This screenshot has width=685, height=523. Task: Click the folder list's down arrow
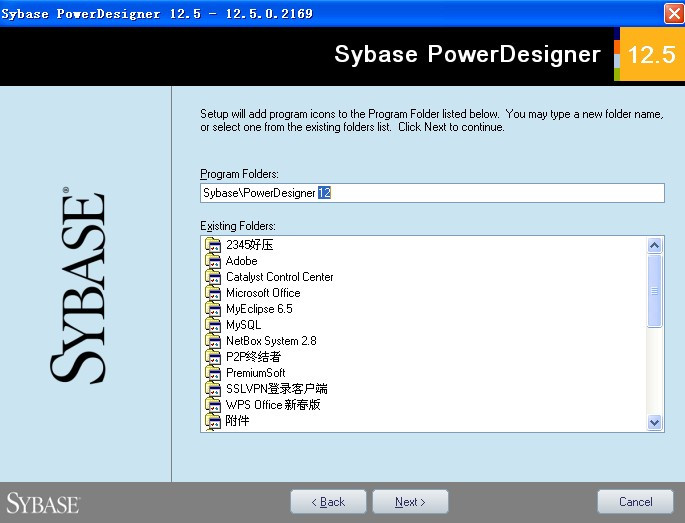654,423
